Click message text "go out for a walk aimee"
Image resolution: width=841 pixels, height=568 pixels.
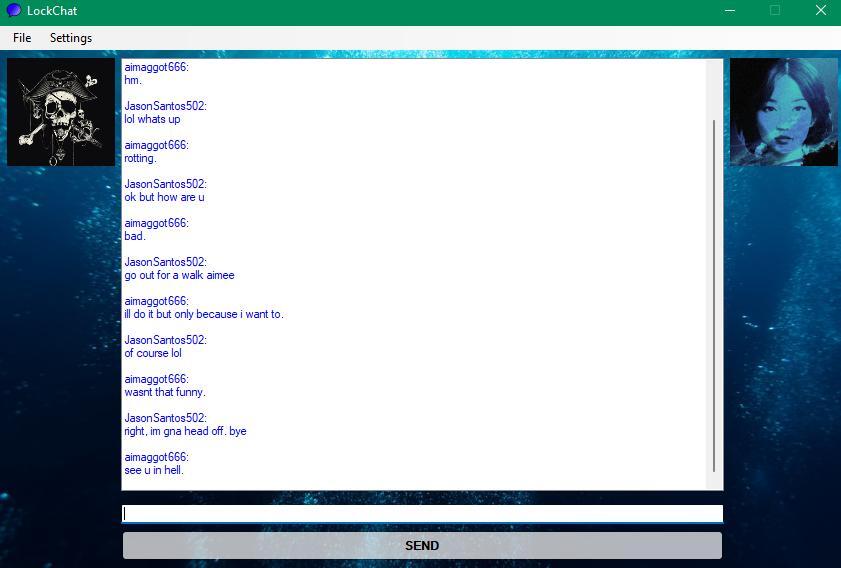[x=179, y=275]
